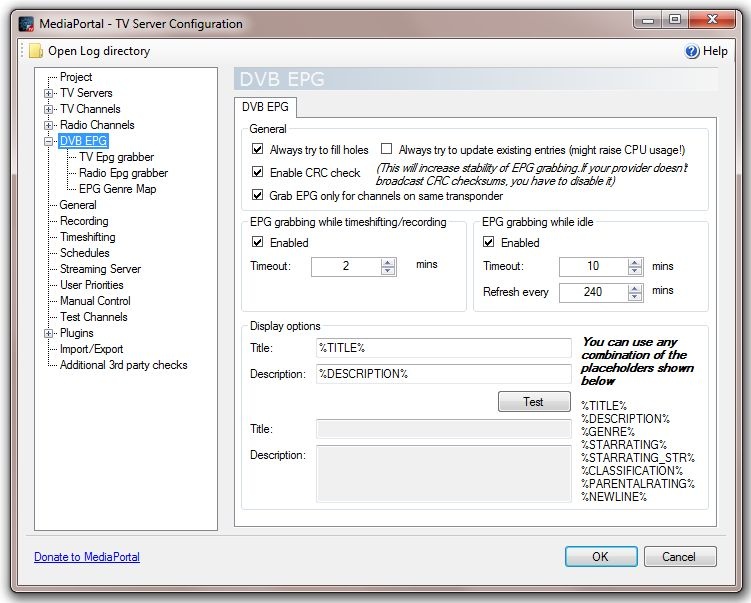
Task: Toggle the Always try to fill holes checkbox
Action: [x=258, y=150]
